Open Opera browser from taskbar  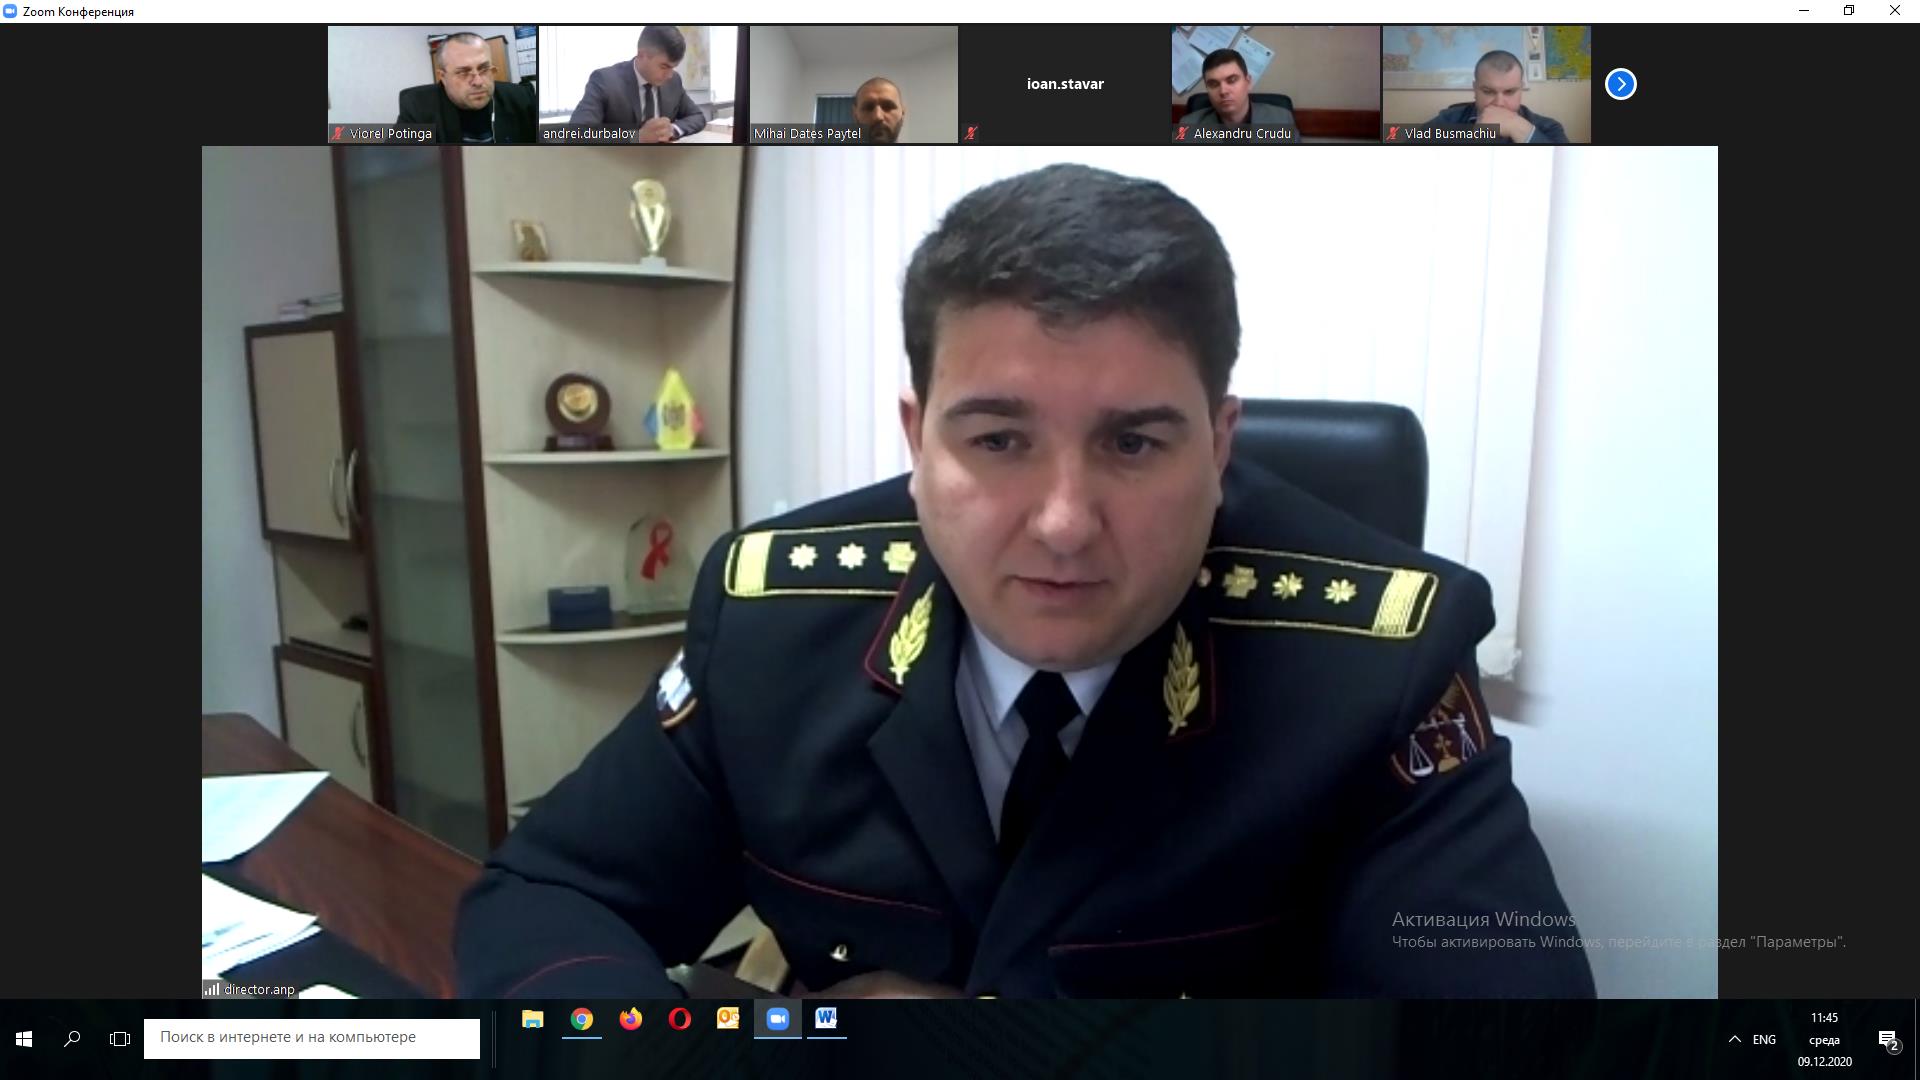click(x=679, y=1019)
